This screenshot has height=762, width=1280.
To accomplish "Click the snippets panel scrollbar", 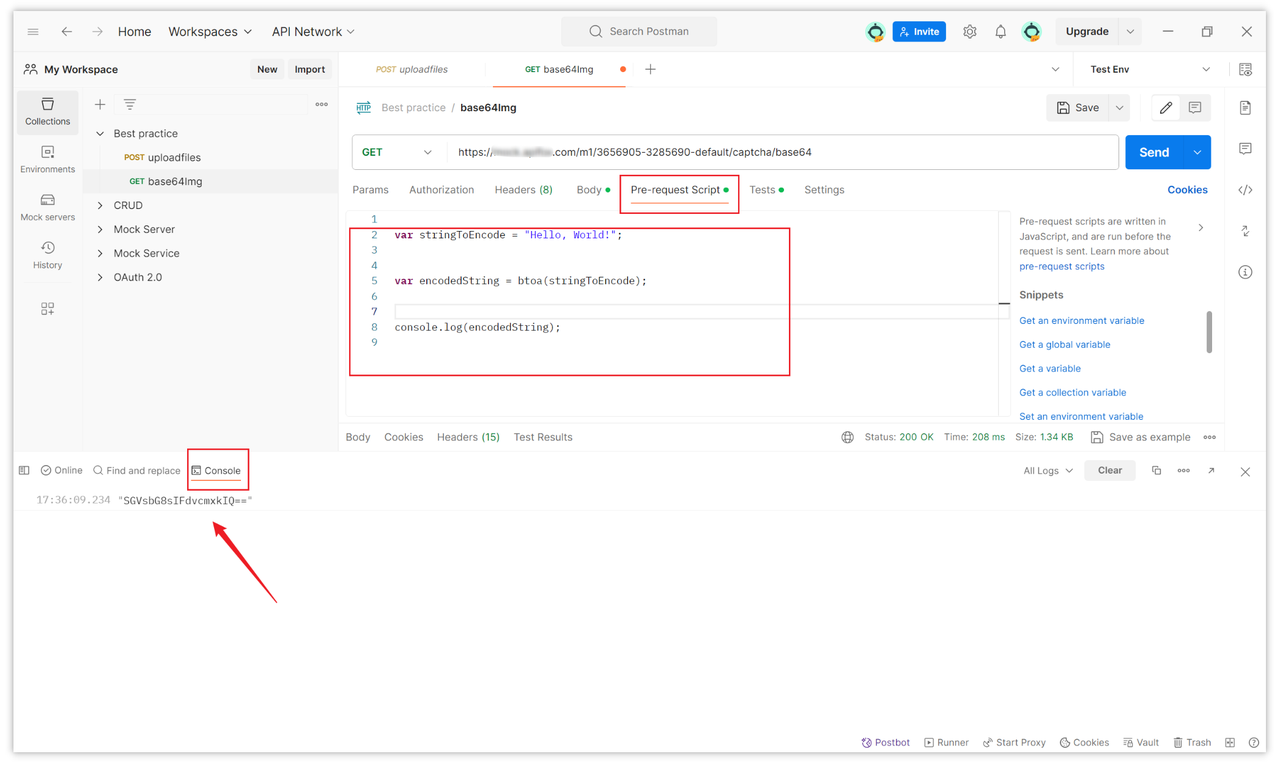I will point(1209,332).
